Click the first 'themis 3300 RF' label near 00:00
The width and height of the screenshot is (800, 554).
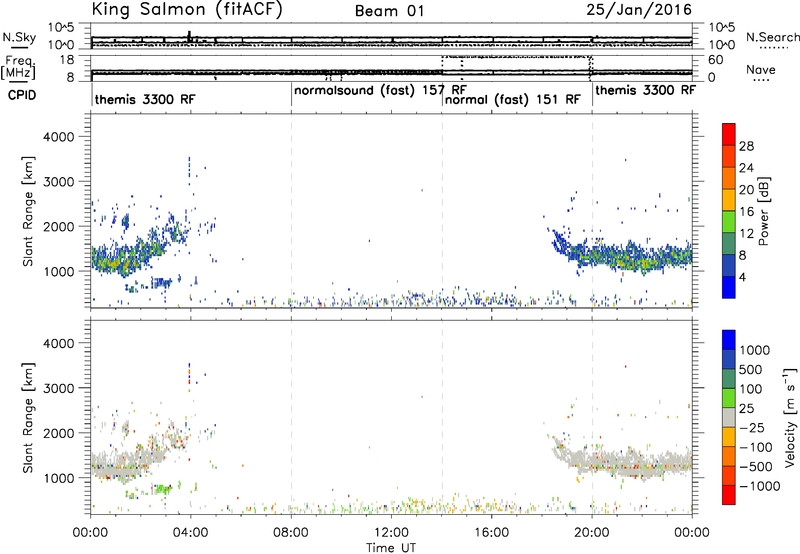(145, 99)
